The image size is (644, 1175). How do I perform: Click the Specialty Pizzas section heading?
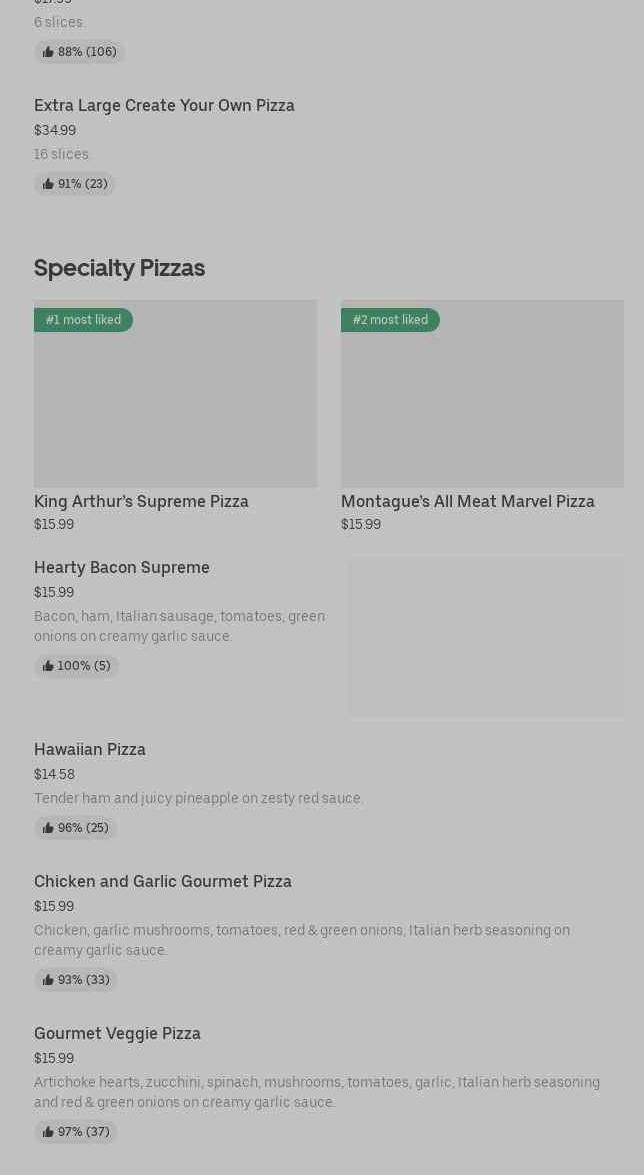pos(119,268)
